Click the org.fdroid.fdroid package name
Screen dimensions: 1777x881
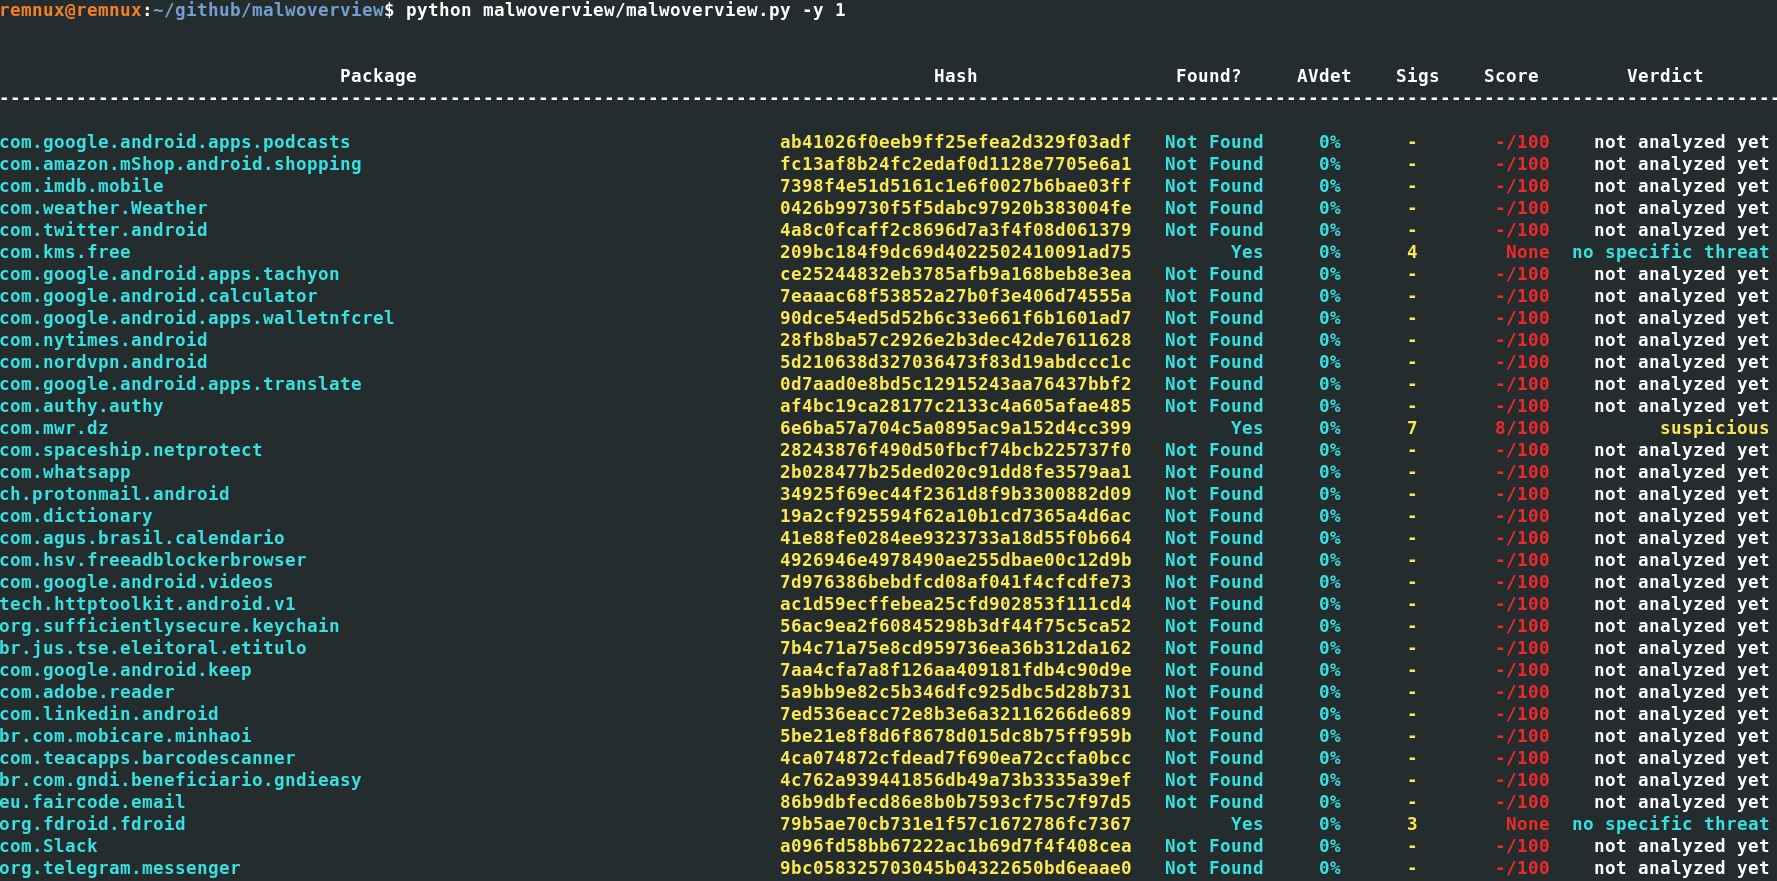[93, 824]
